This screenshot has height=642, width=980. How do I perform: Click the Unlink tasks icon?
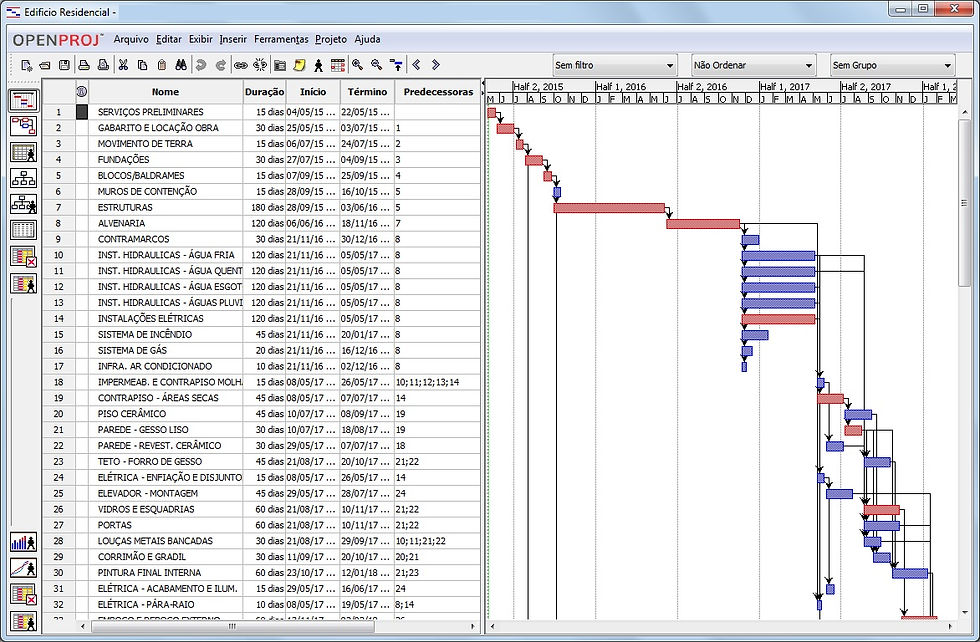pos(260,65)
